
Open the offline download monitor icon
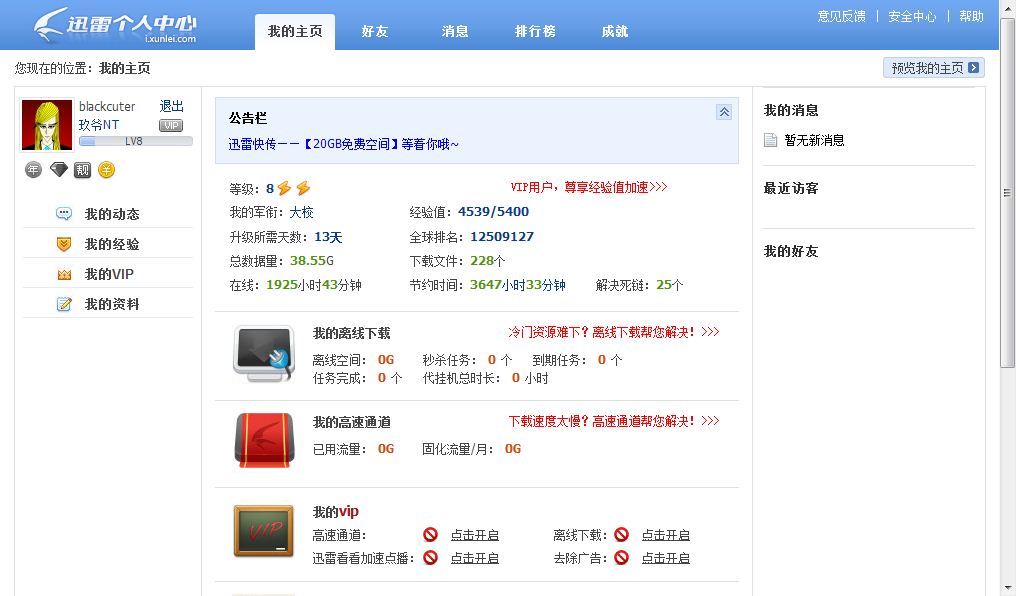click(264, 354)
